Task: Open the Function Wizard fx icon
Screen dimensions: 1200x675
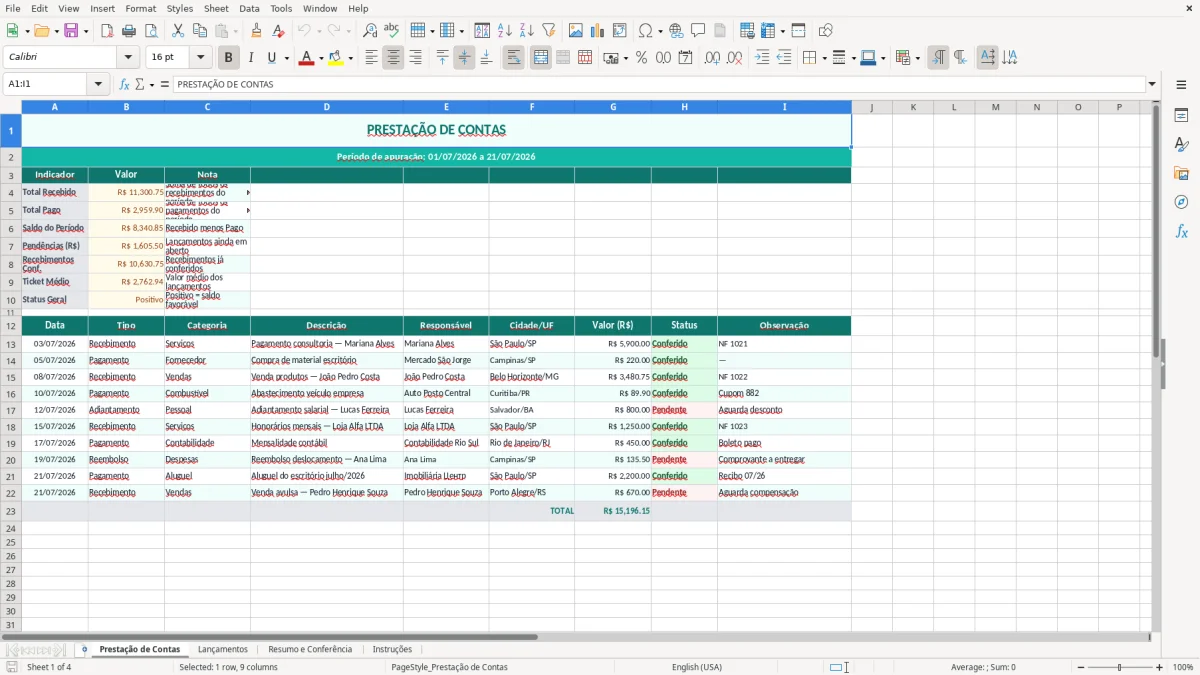Action: tap(125, 84)
